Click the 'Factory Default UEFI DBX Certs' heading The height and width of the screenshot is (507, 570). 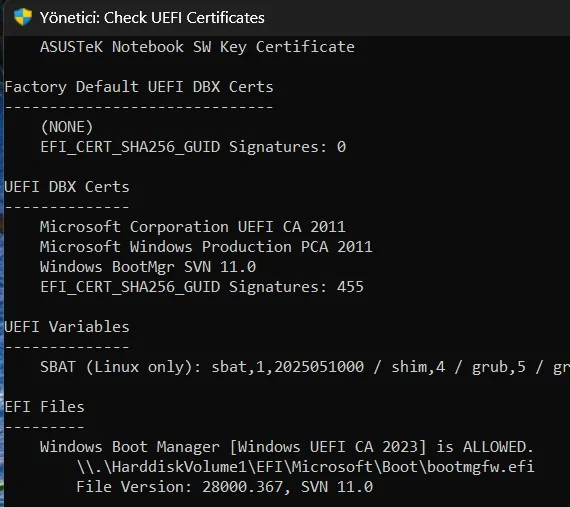[139, 87]
